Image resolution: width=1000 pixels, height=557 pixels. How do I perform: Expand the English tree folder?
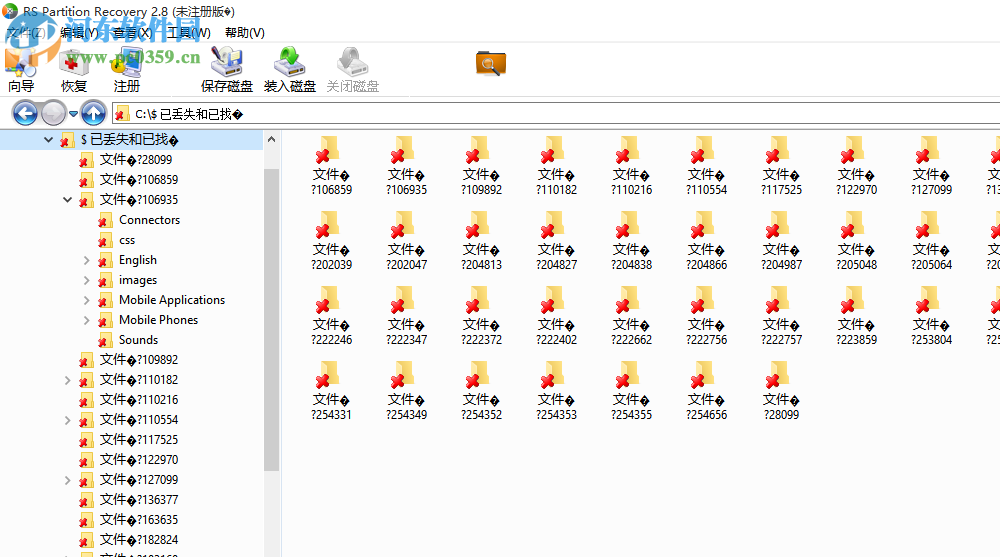[87, 260]
